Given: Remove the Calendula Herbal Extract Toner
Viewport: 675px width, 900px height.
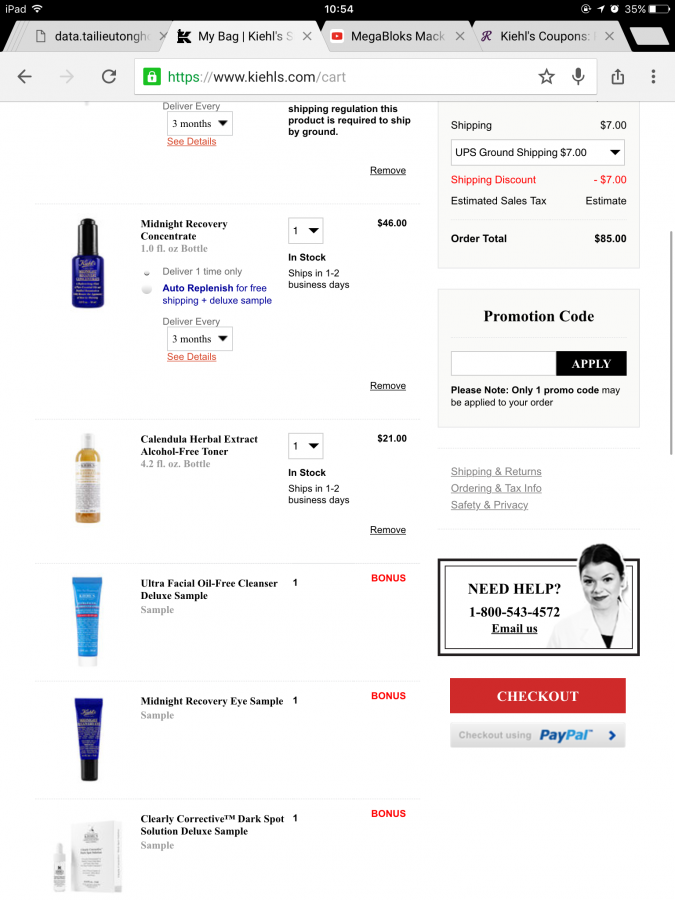Looking at the screenshot, I should pyautogui.click(x=387, y=530).
